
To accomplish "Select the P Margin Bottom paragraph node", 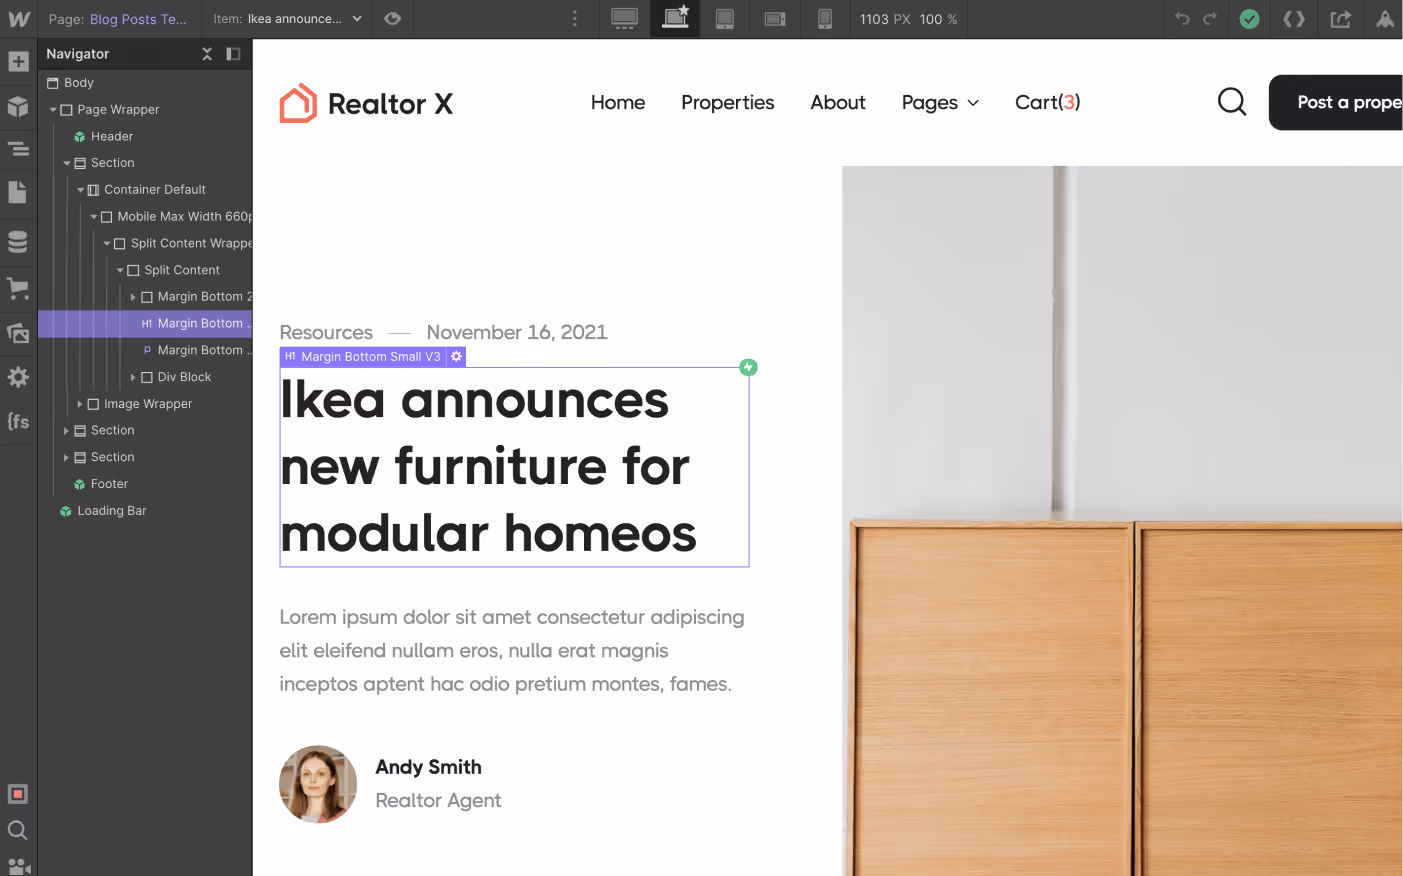I will (x=145, y=350).
